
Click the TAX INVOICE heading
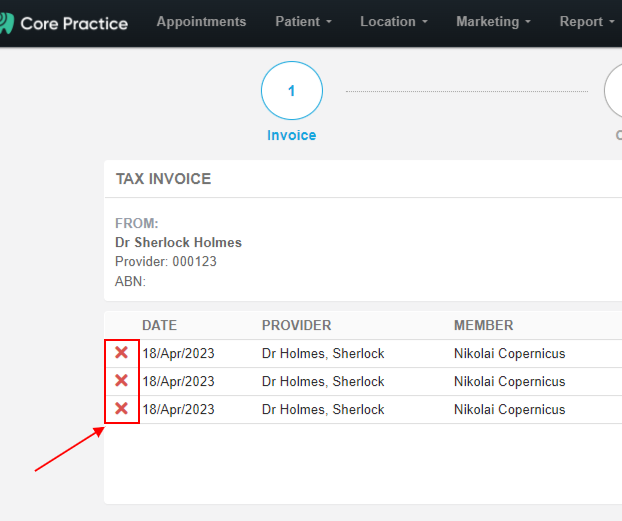pyautogui.click(x=163, y=179)
